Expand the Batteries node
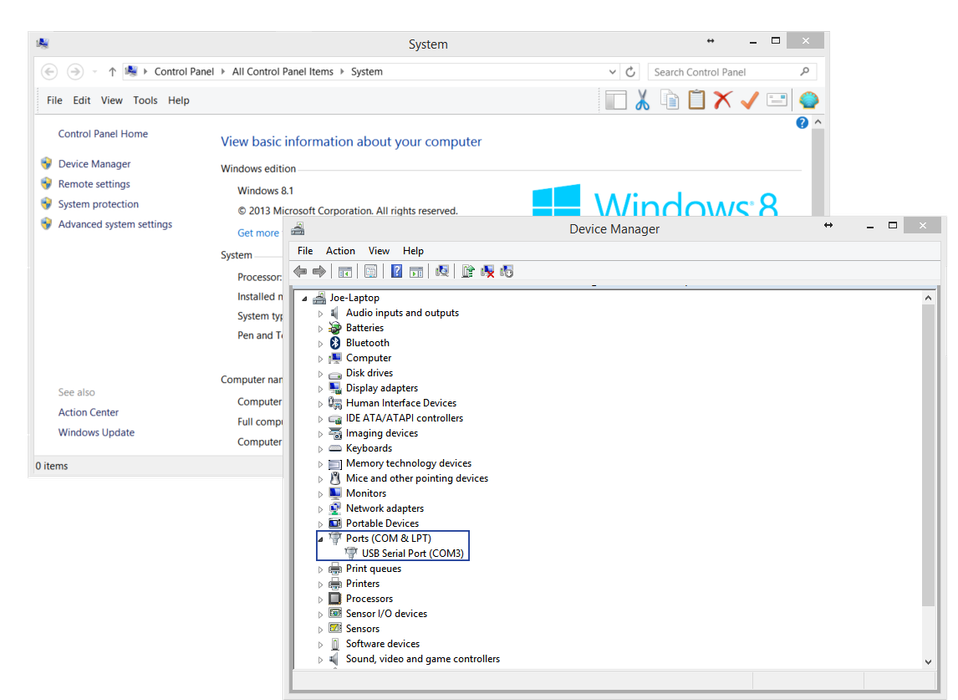The height and width of the screenshot is (700, 958). (x=320, y=329)
